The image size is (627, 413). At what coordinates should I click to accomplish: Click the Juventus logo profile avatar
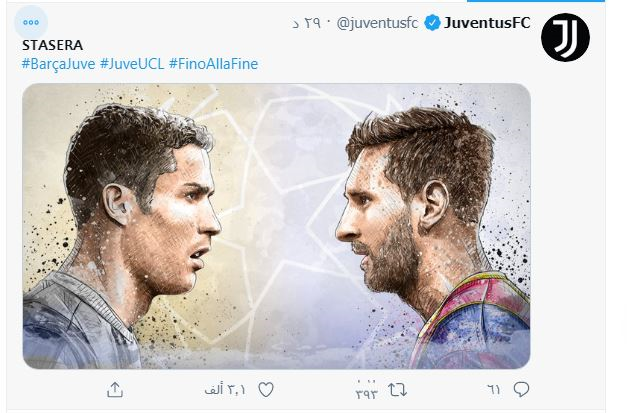point(565,37)
